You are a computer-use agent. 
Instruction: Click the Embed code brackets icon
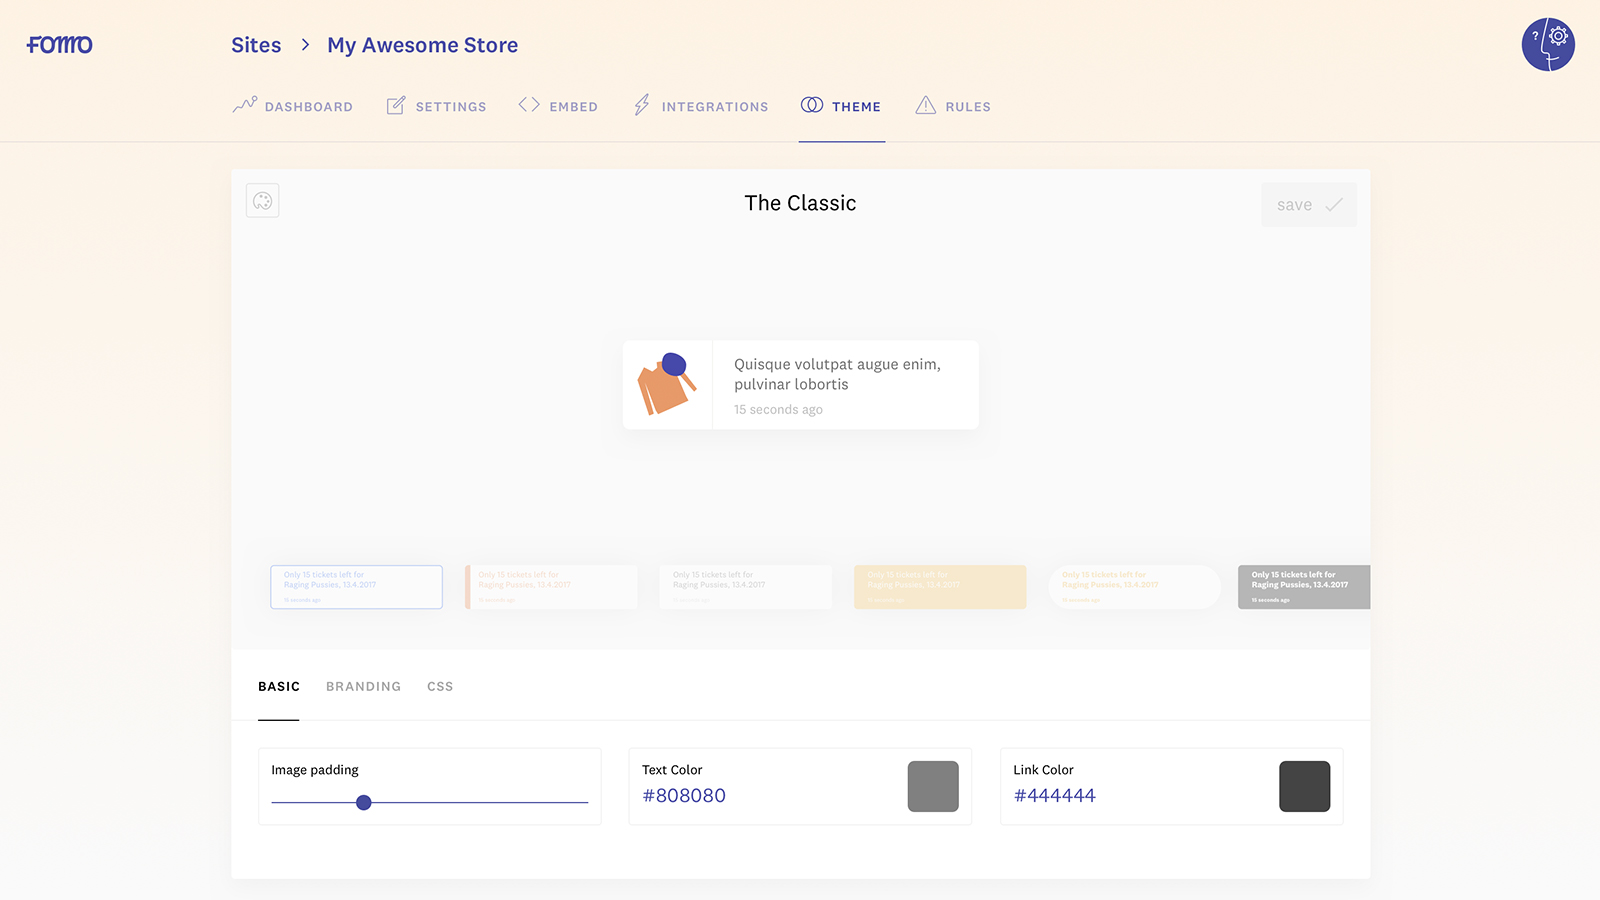[529, 105]
